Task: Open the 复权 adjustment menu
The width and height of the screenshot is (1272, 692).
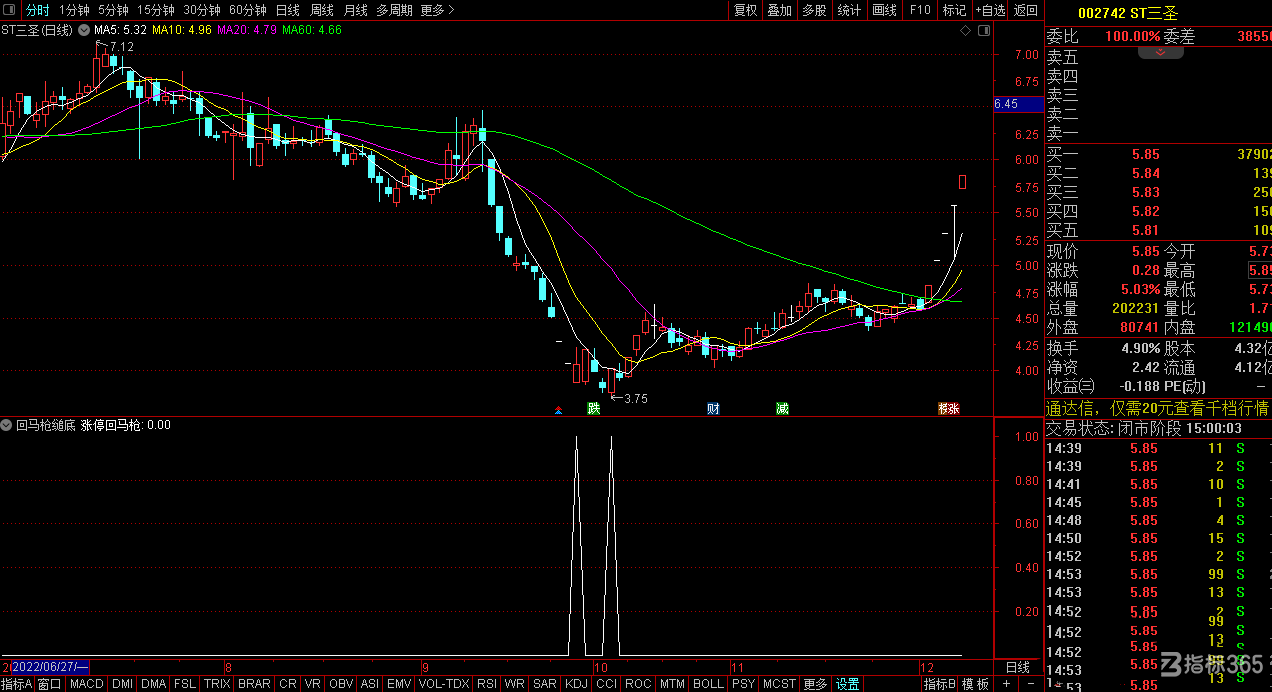Action: tap(745, 10)
